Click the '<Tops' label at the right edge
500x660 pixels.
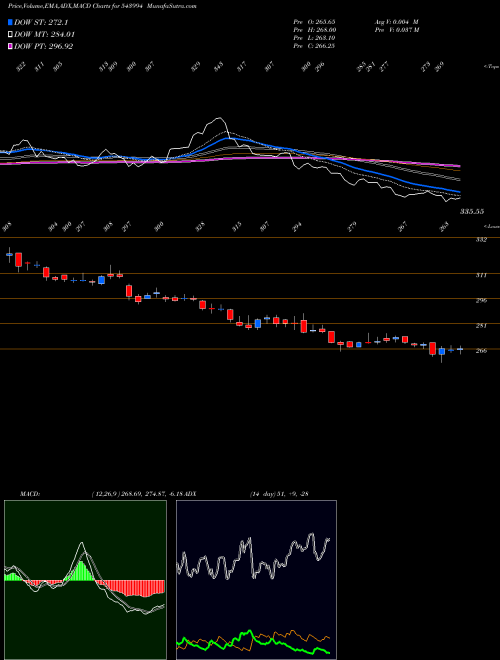(x=492, y=67)
